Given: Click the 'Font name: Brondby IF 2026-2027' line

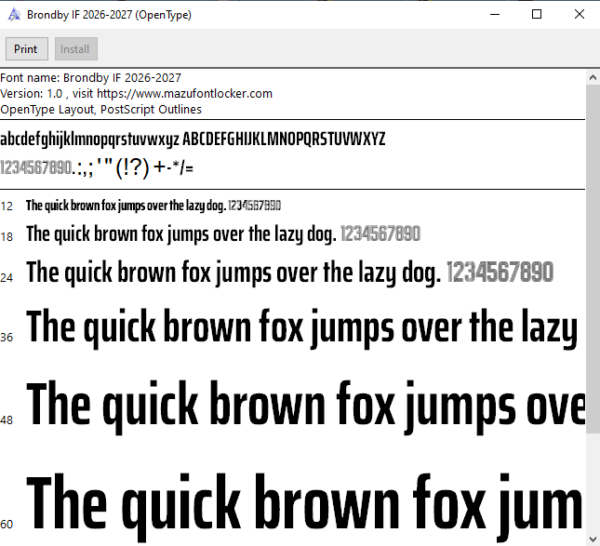Looking at the screenshot, I should 91,78.
